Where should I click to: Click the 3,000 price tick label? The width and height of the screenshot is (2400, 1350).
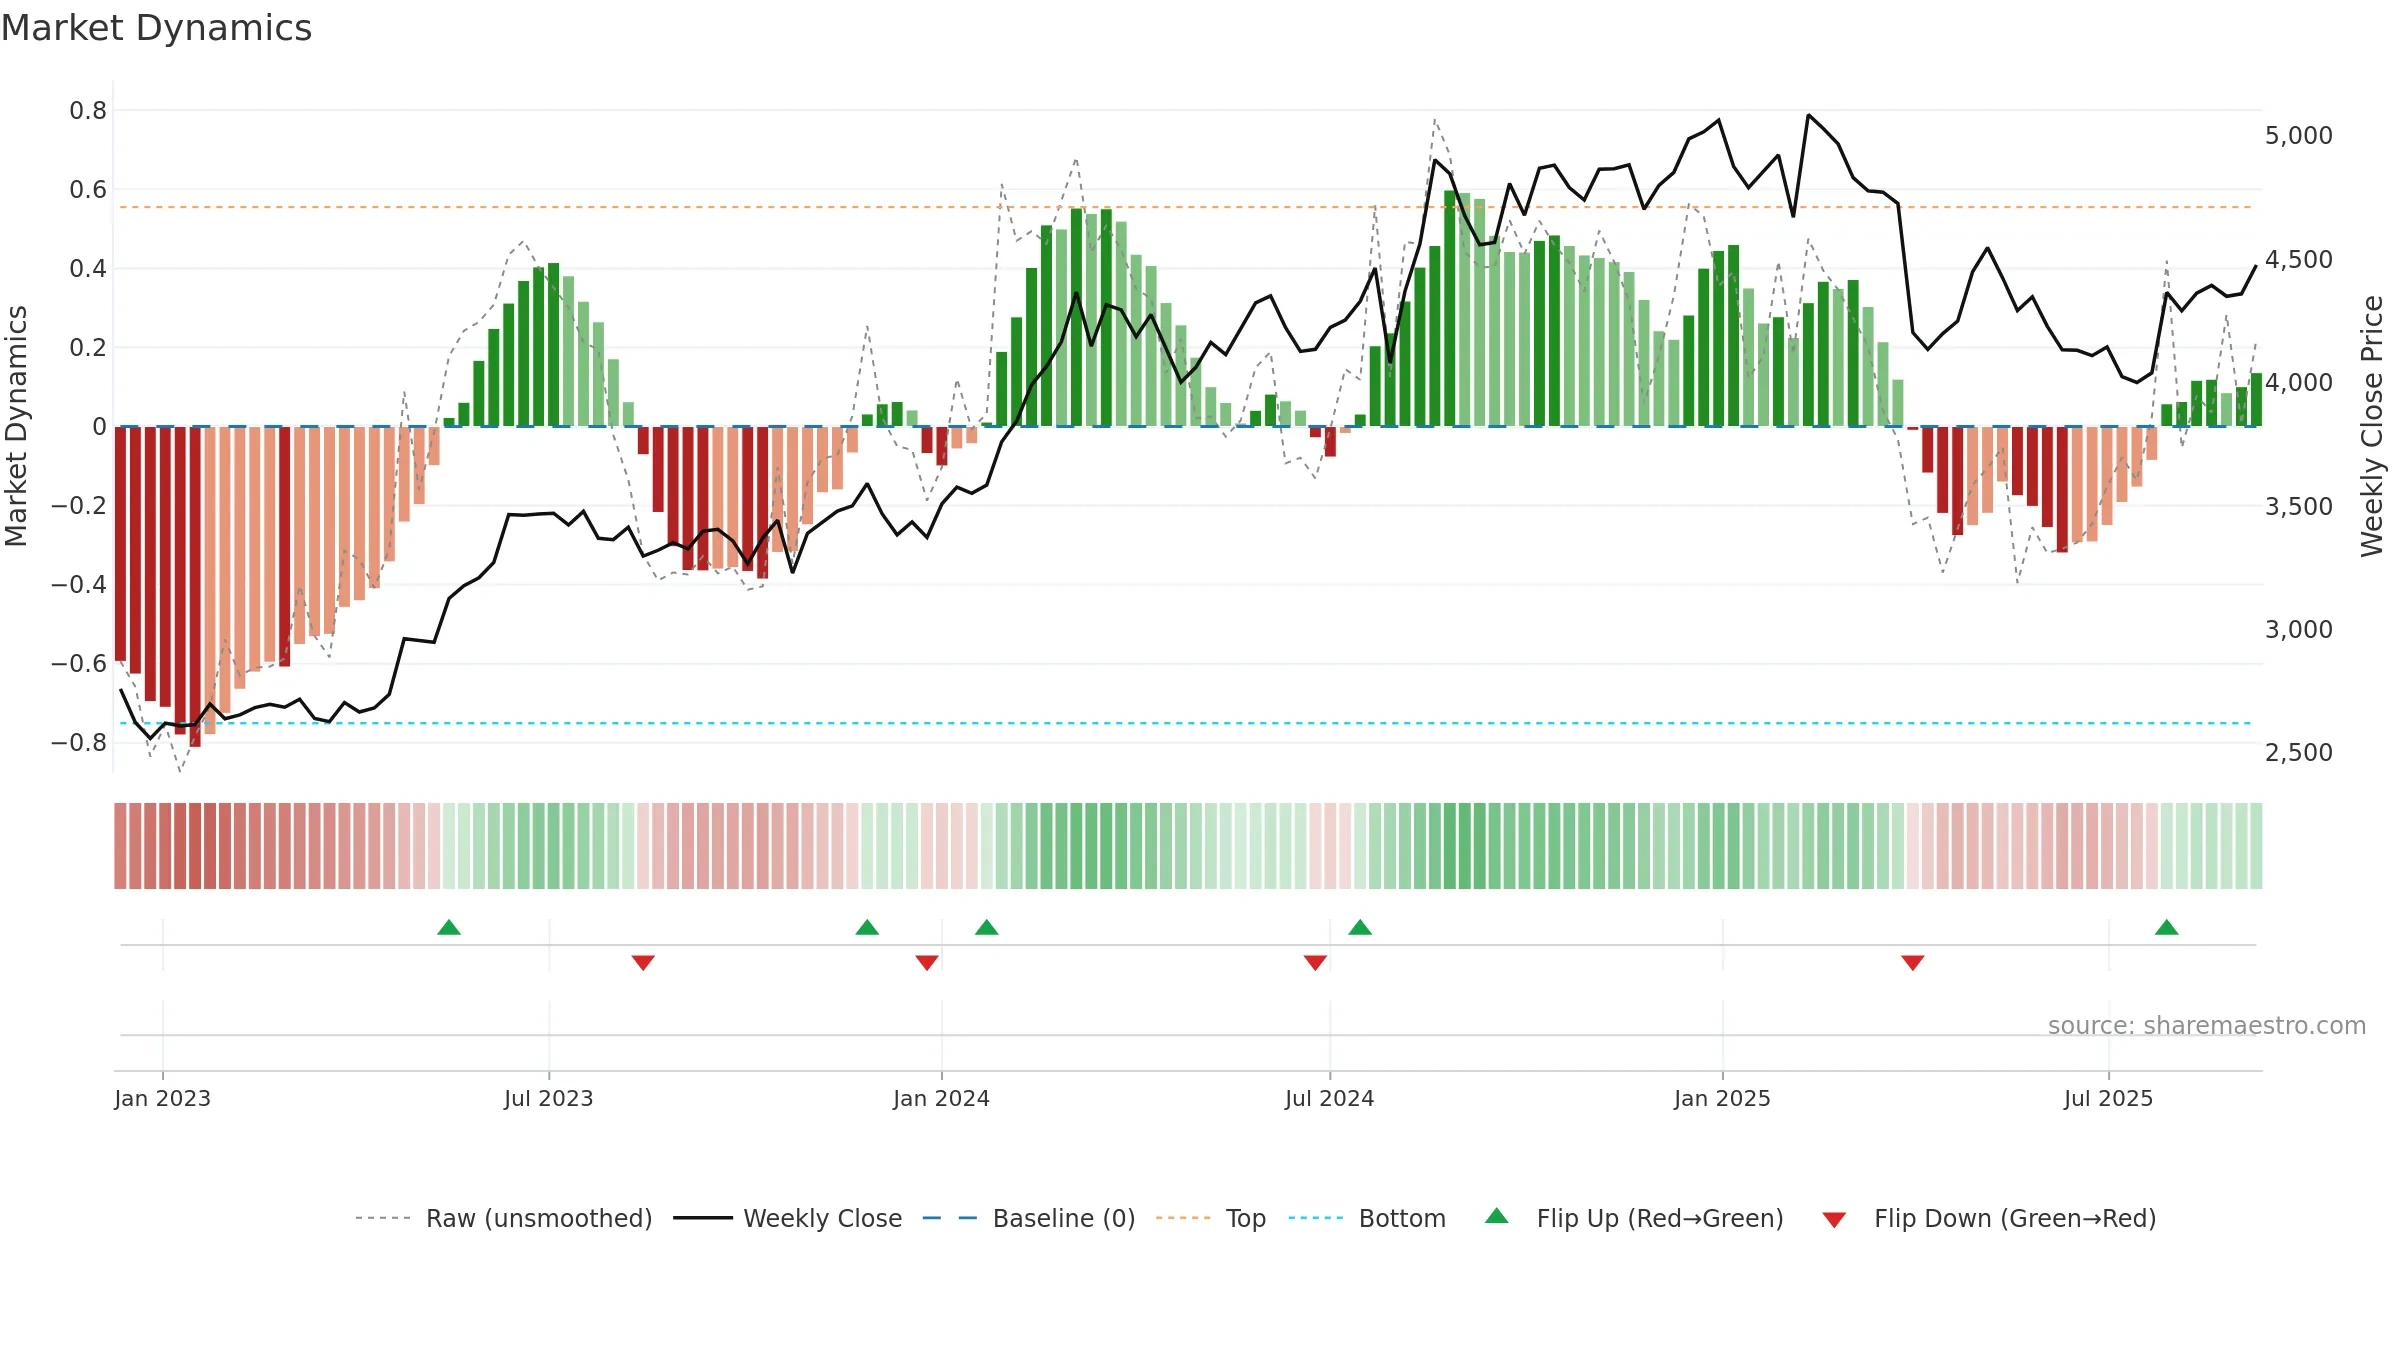2299,629
